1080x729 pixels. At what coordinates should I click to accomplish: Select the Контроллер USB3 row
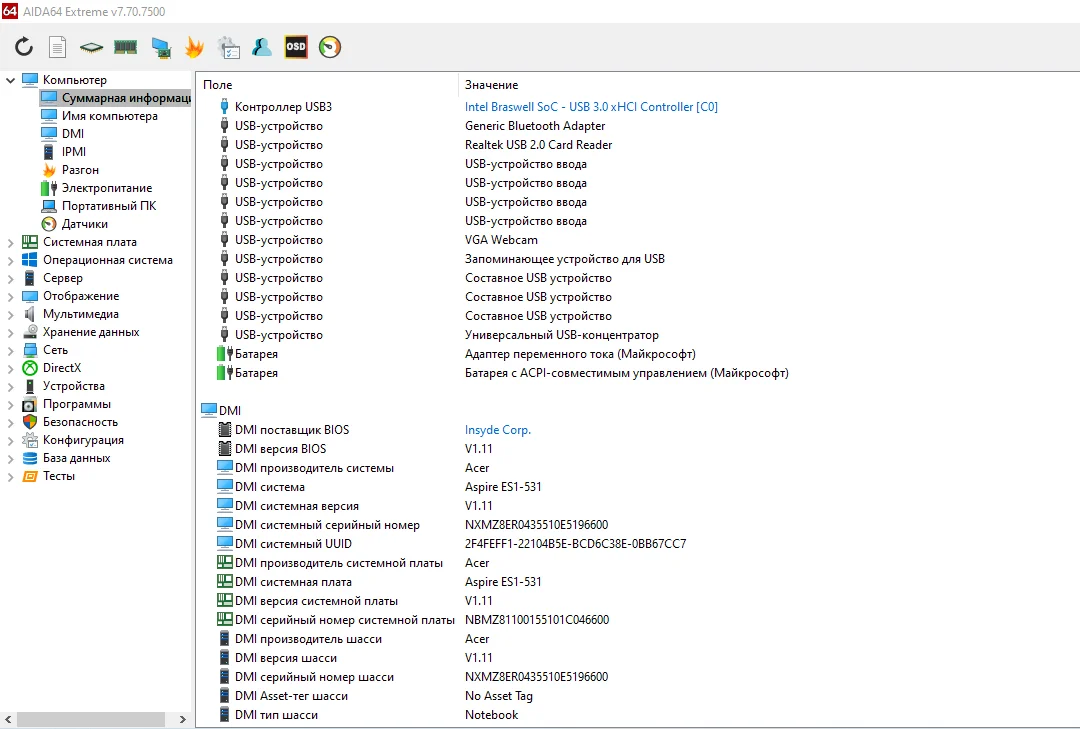point(638,107)
